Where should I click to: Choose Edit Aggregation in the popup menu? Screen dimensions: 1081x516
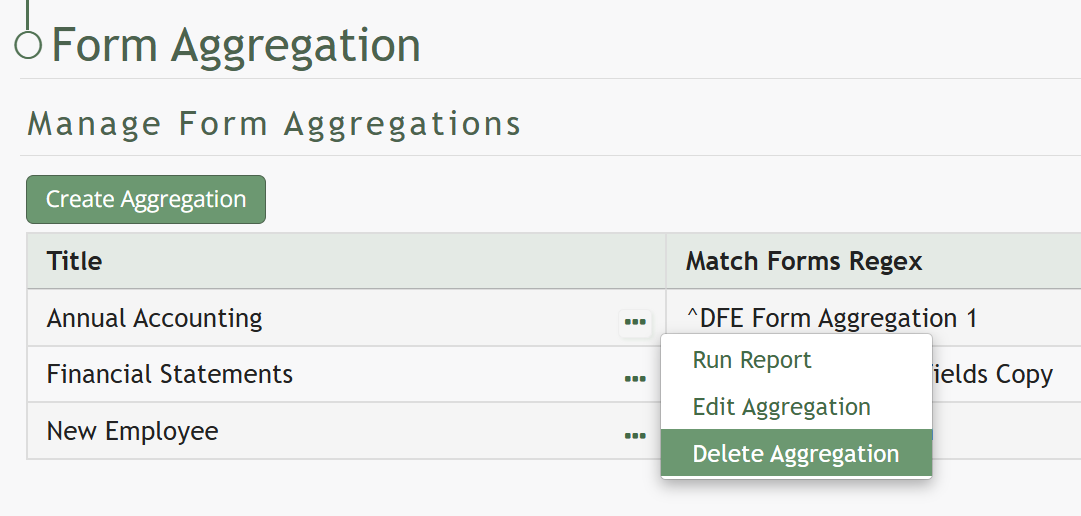coord(781,407)
